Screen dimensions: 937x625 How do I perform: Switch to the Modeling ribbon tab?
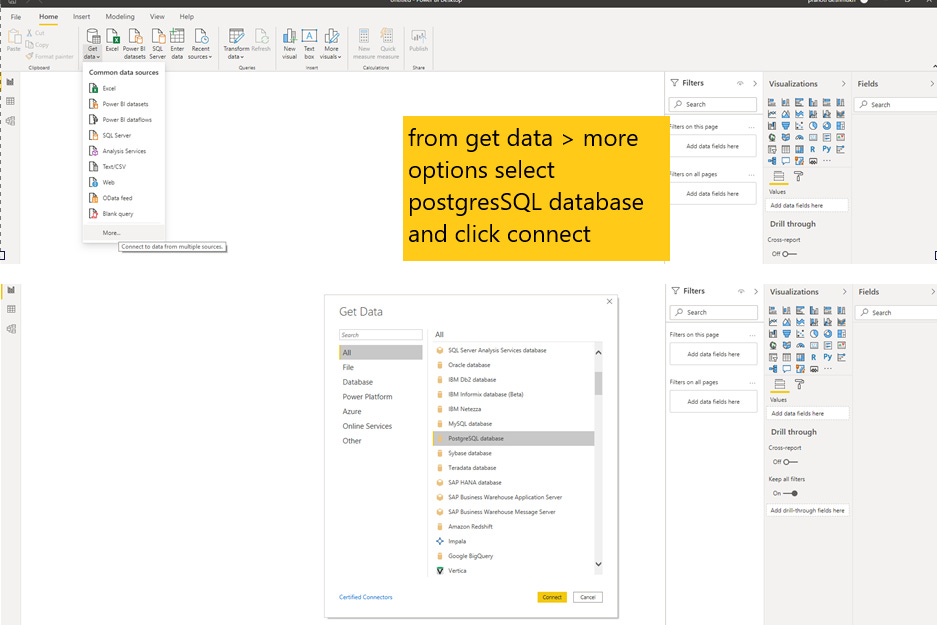coord(120,17)
